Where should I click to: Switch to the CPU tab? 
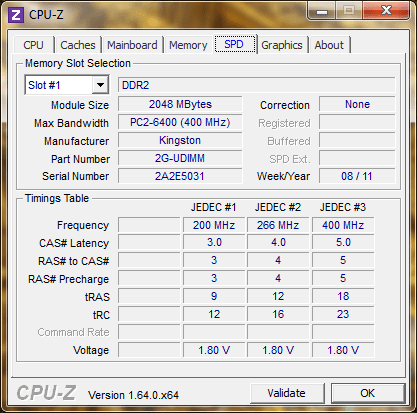(x=33, y=45)
